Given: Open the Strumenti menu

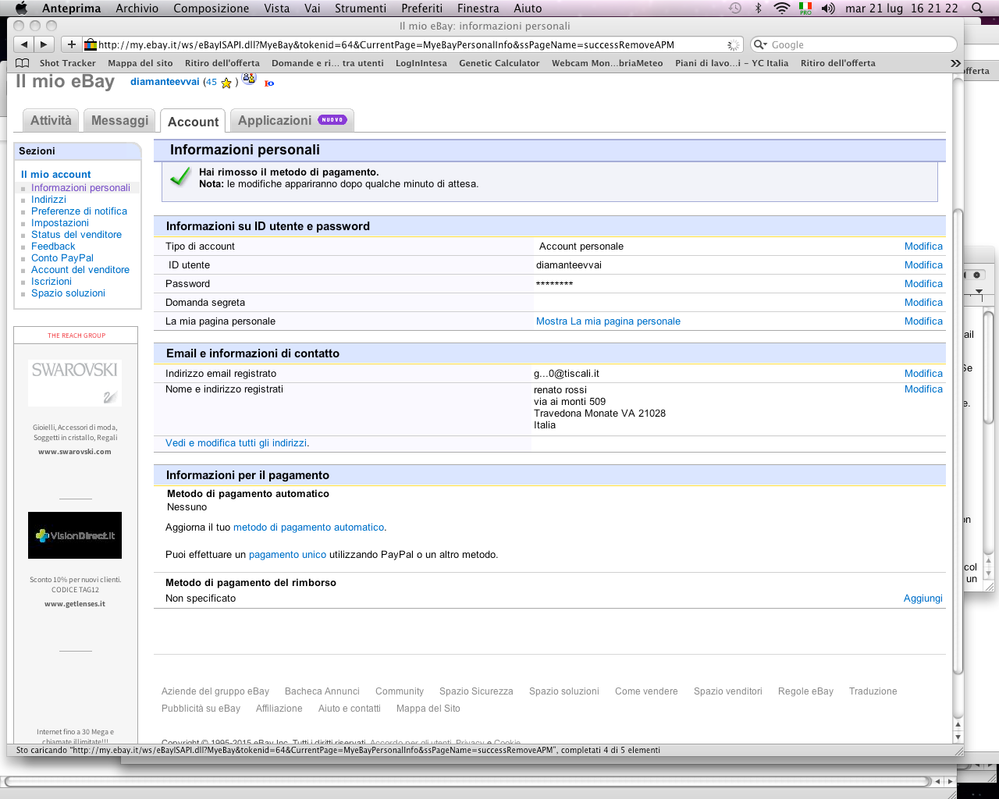Looking at the screenshot, I should point(360,8).
